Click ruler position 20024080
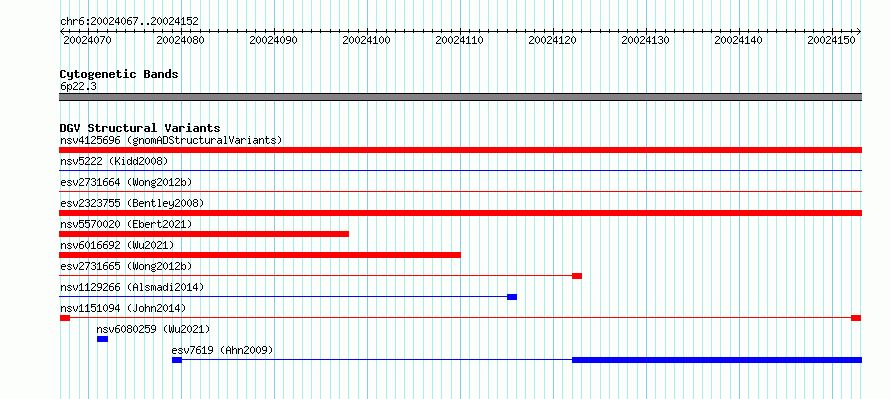The height and width of the screenshot is (399, 890). click(x=180, y=40)
